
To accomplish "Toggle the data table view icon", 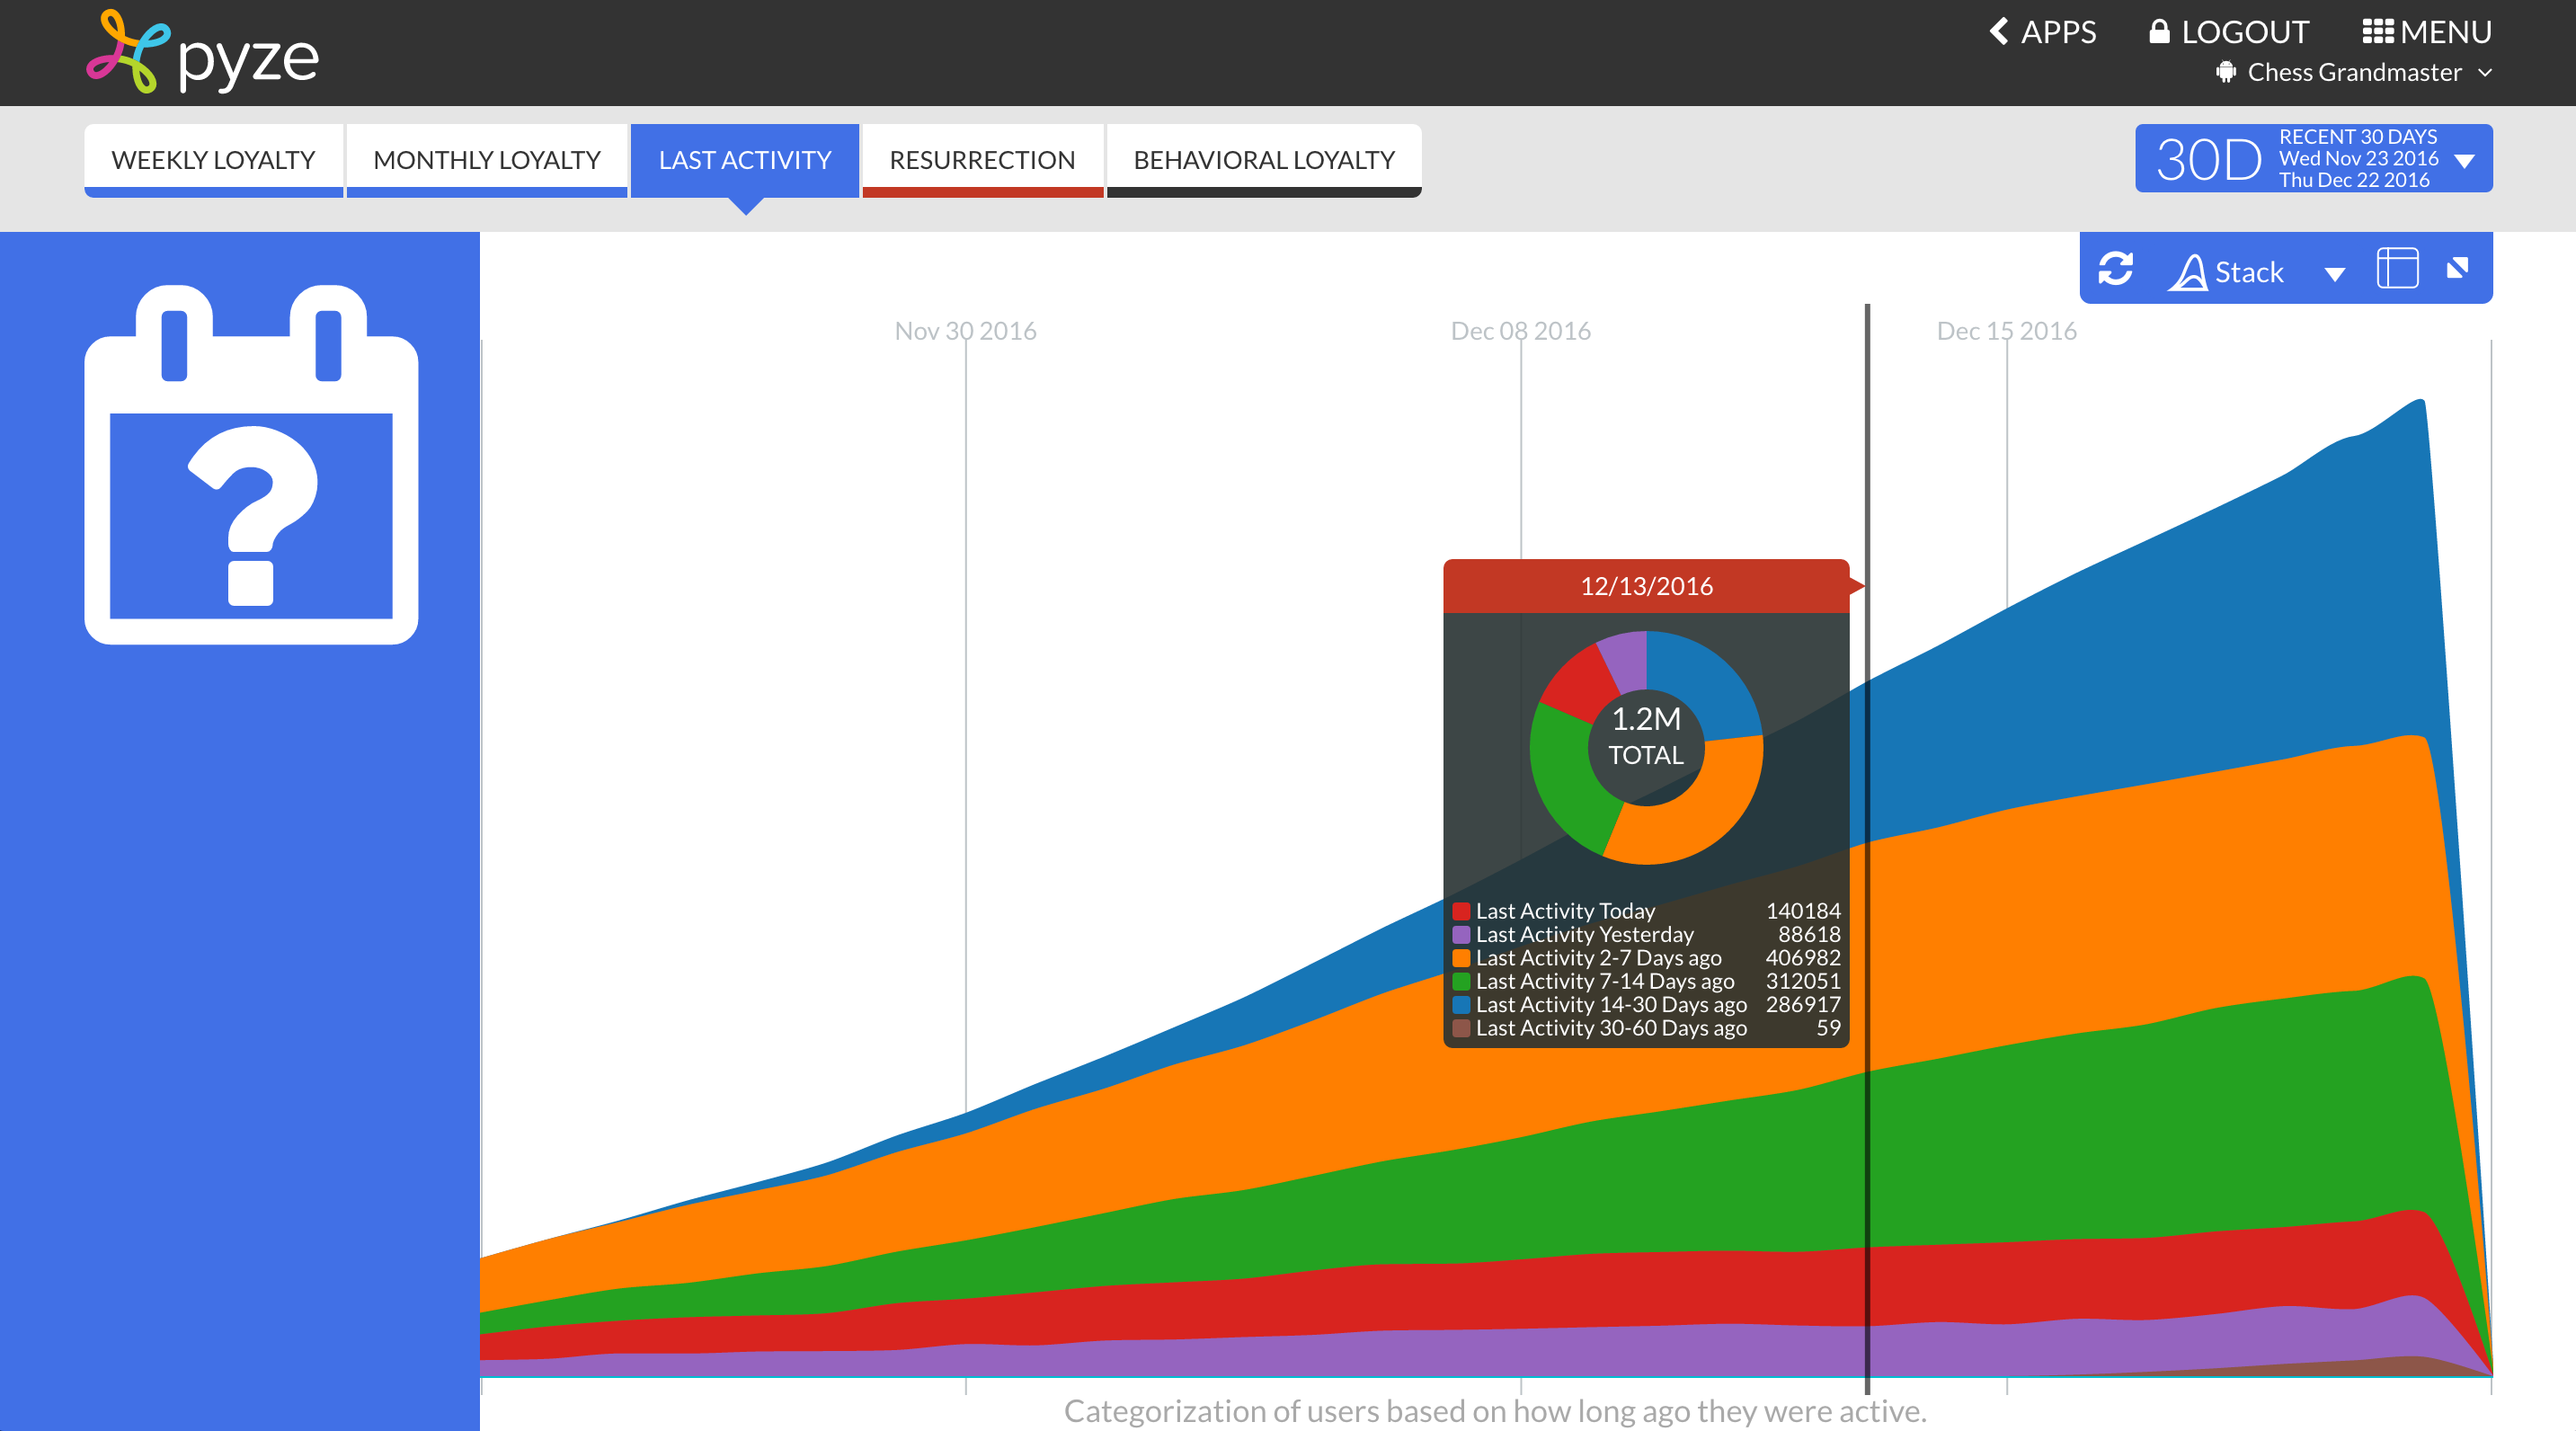I will coord(2397,269).
